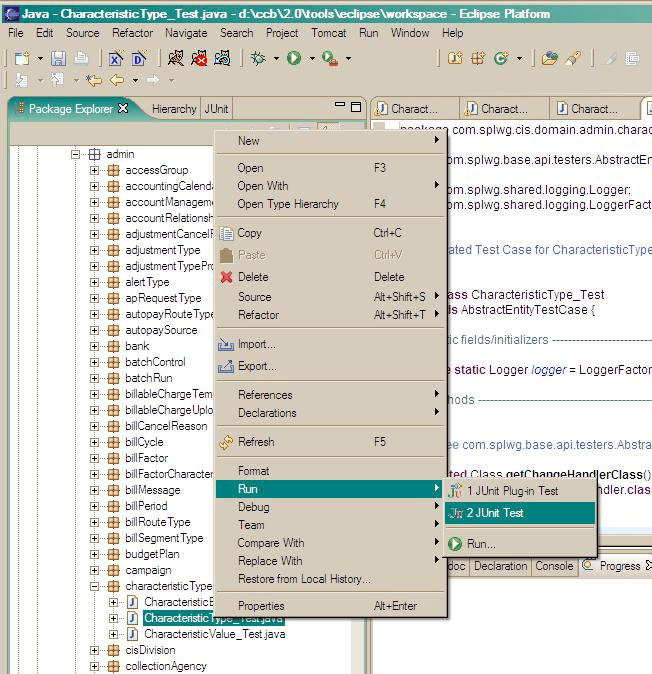Choose Restore from Local History
This screenshot has height=674, width=652.
tap(330, 579)
